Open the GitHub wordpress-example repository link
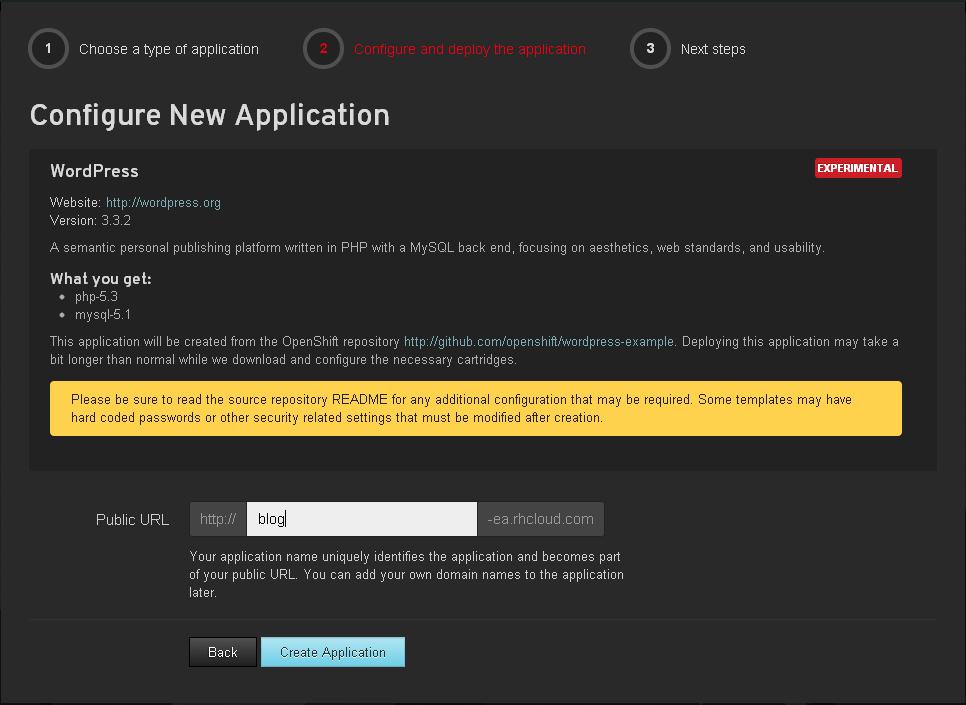The width and height of the screenshot is (966, 705). click(538, 341)
